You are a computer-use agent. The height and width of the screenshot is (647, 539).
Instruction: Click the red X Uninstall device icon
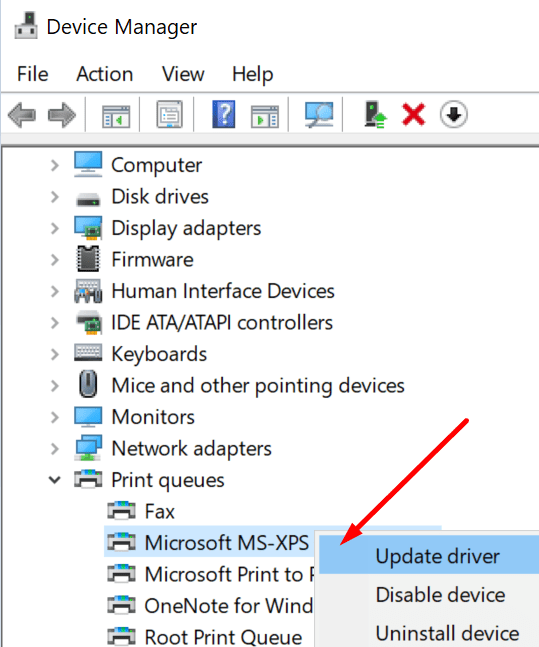point(414,115)
